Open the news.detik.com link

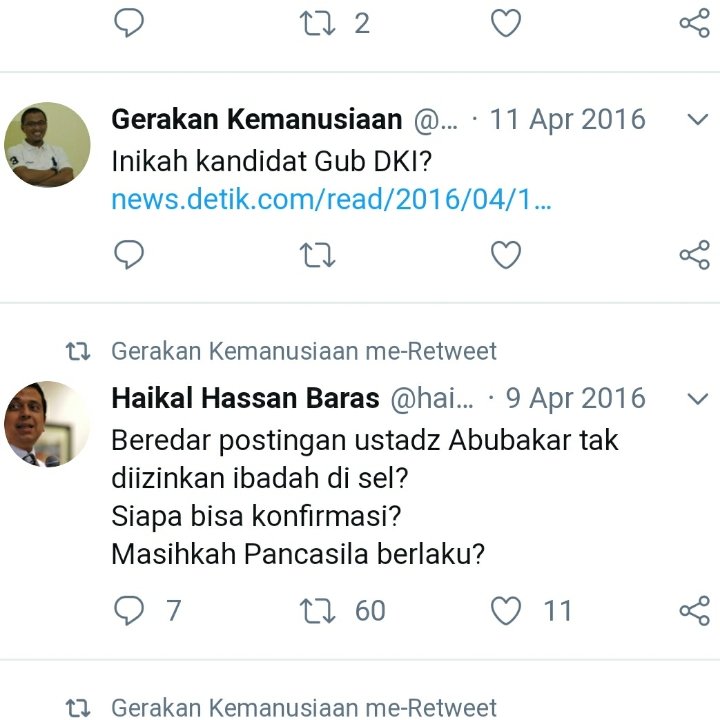[331, 200]
